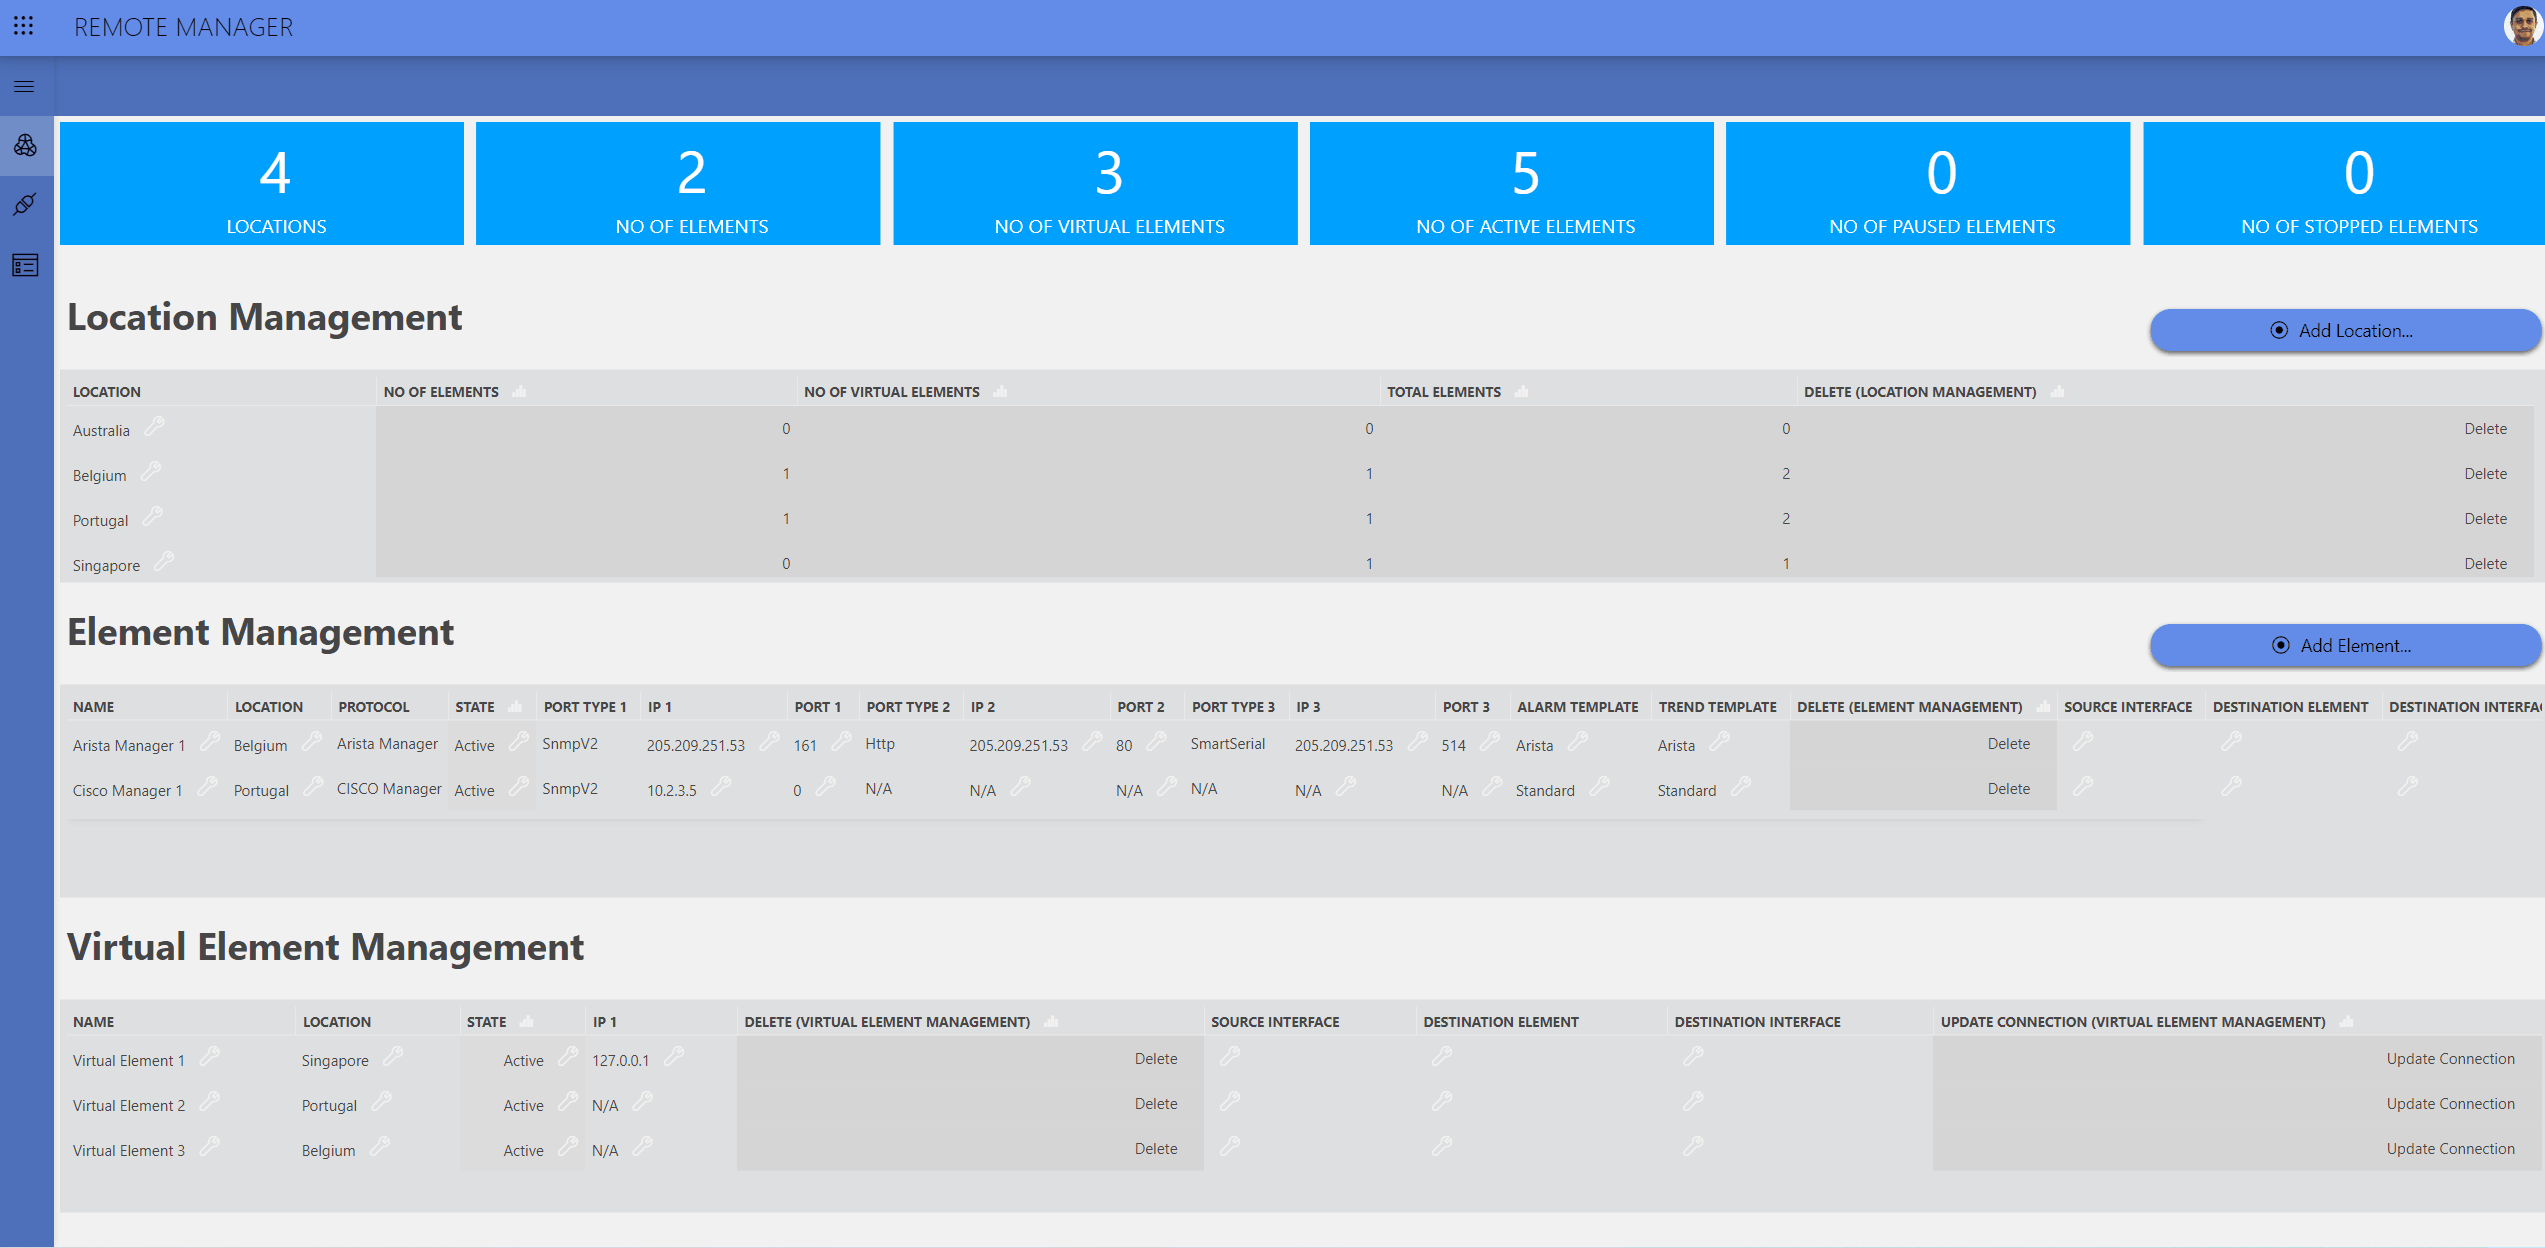Delete the Australia location
This screenshot has width=2545, height=1248.
2484,429
